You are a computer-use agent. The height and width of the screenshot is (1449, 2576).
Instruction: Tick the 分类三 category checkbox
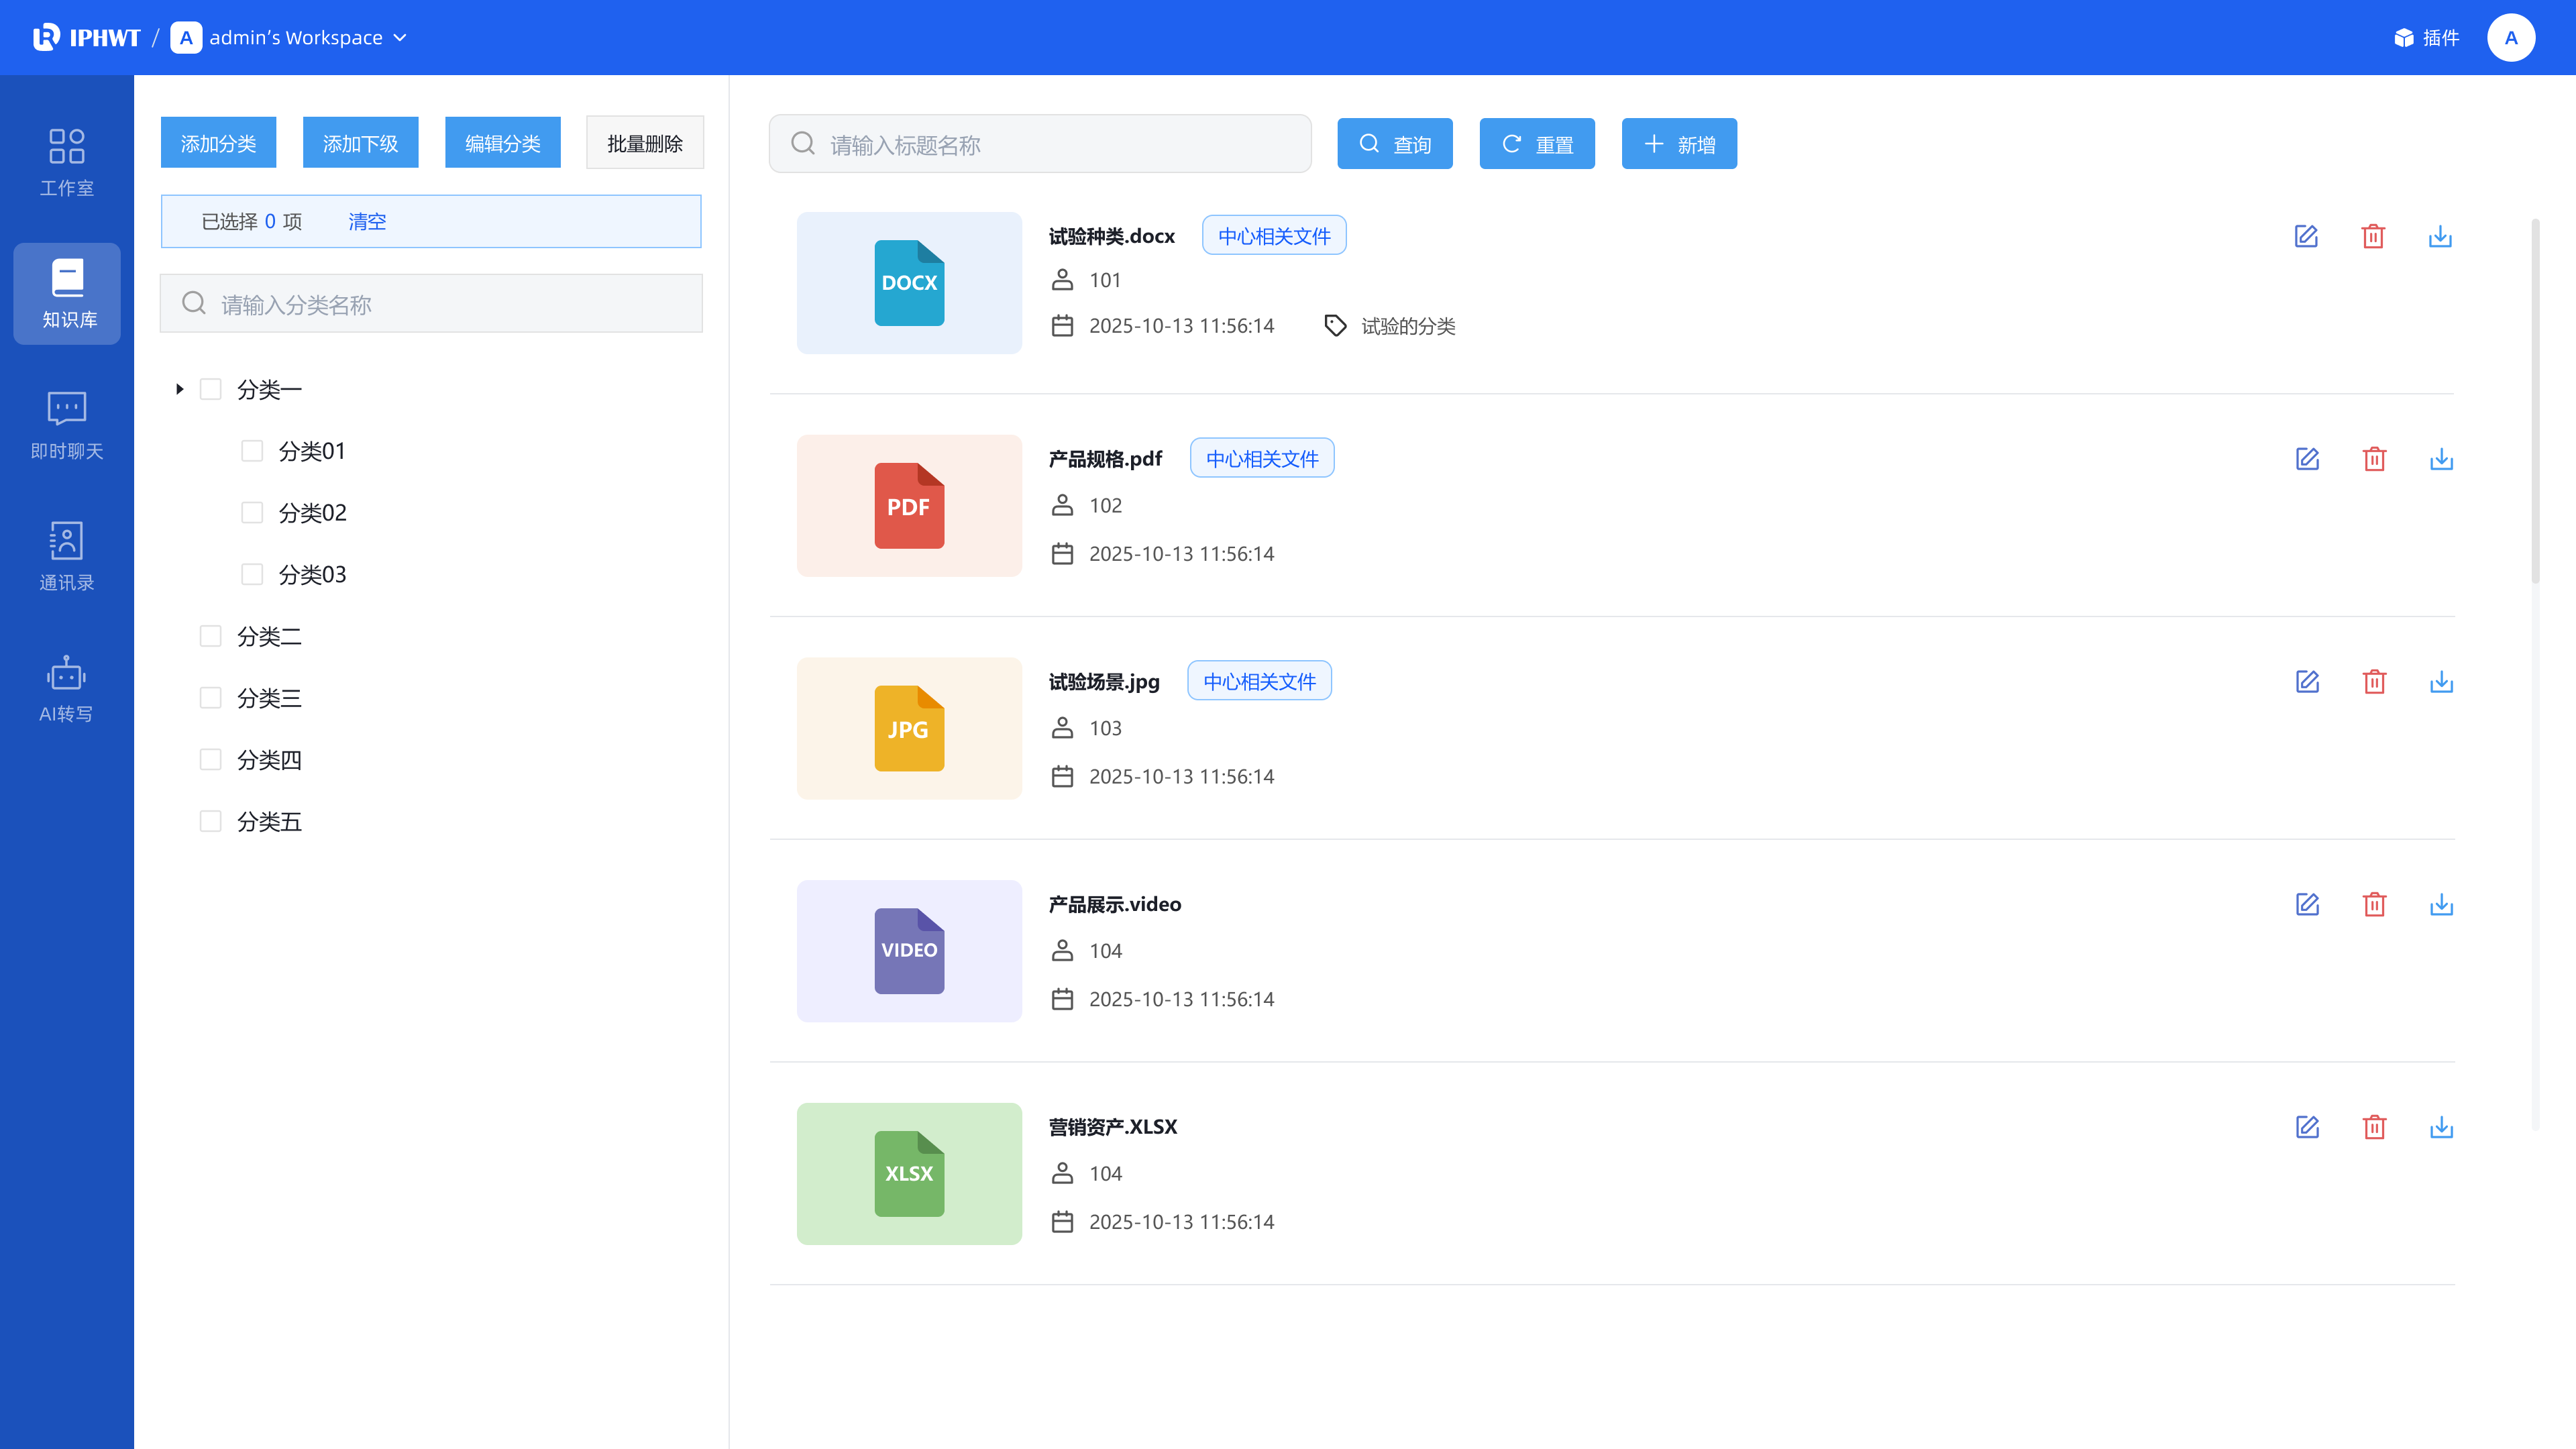tap(210, 698)
